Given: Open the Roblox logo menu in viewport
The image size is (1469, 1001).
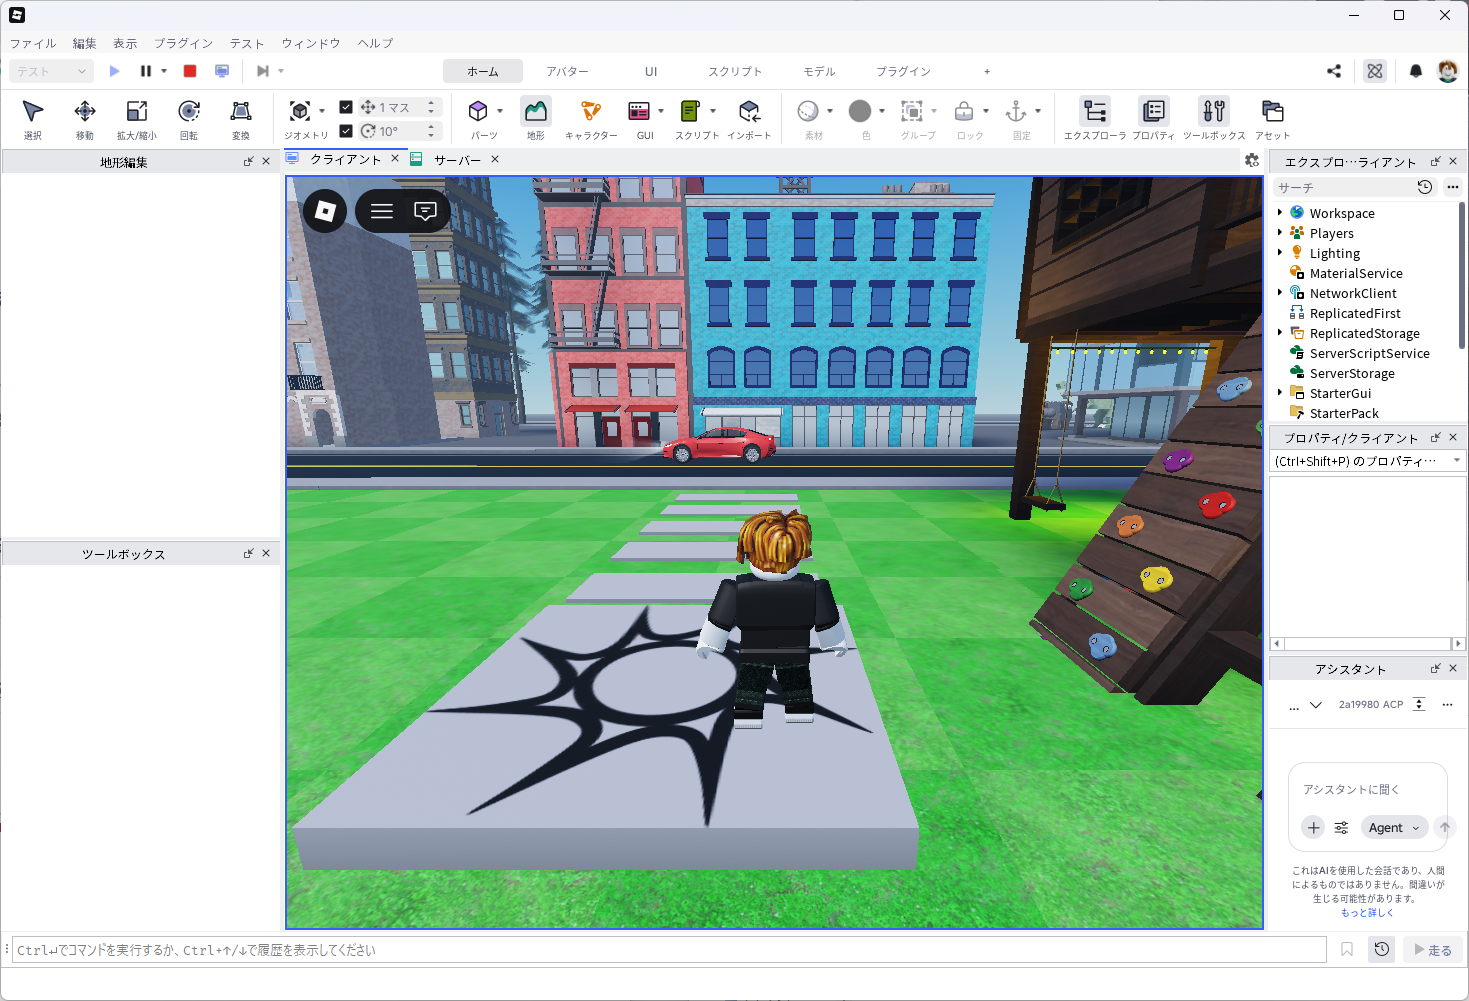Looking at the screenshot, I should tap(325, 211).
